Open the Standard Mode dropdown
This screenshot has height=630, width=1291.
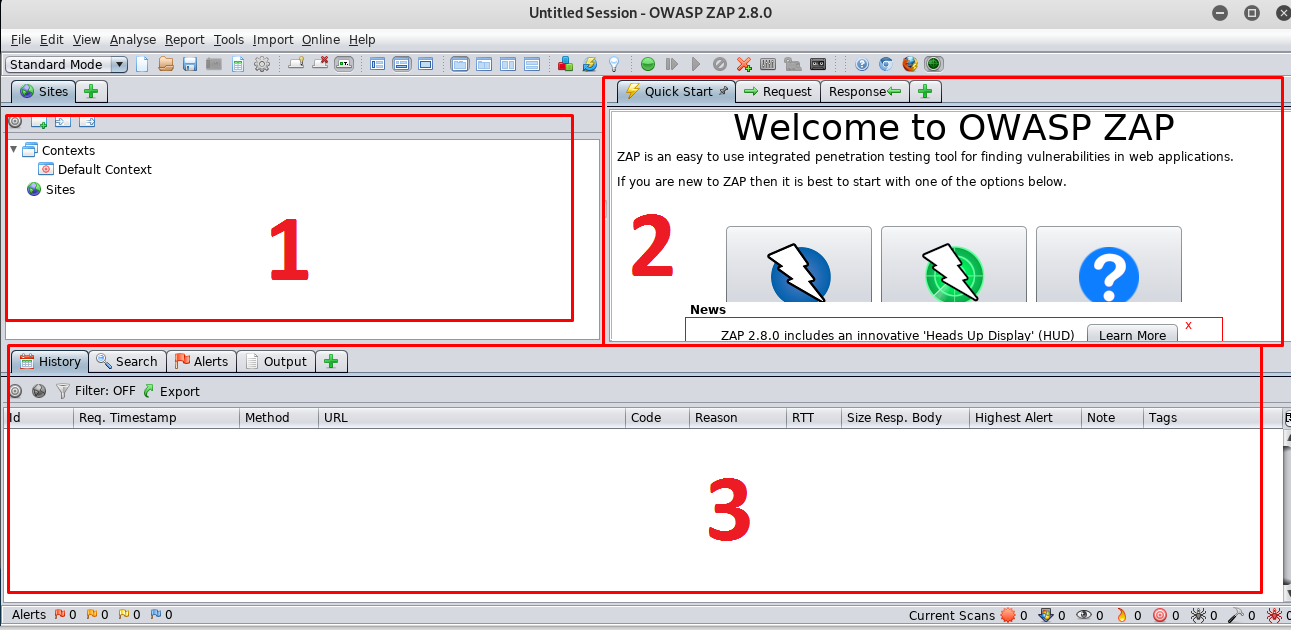pyautogui.click(x=67, y=64)
